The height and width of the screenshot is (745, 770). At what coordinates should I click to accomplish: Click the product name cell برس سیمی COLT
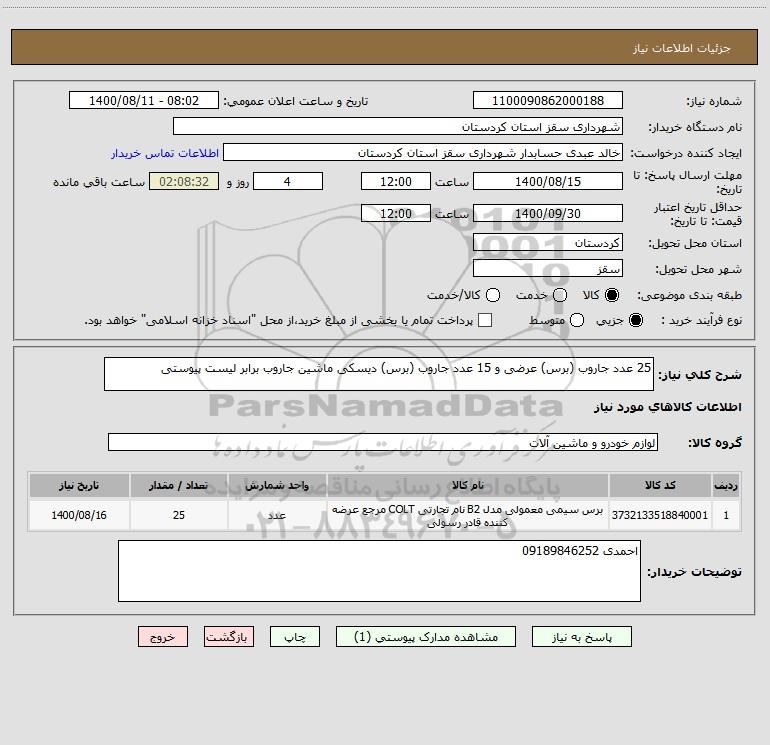pos(468,516)
